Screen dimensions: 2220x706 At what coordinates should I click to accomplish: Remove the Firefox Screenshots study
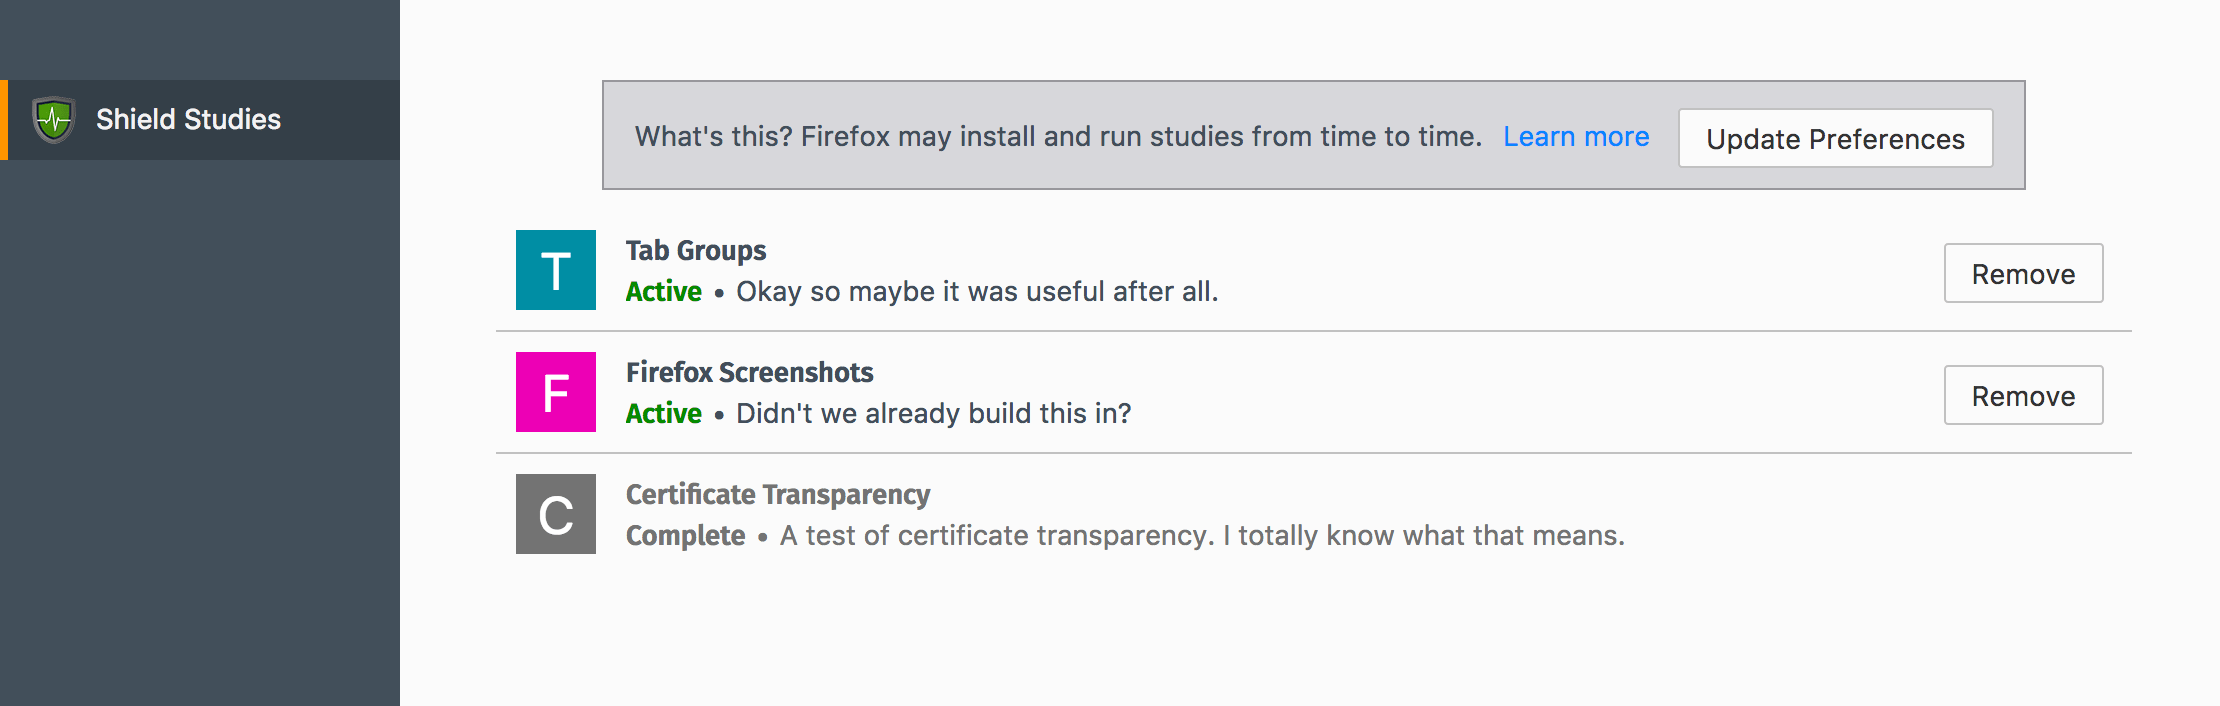2023,395
